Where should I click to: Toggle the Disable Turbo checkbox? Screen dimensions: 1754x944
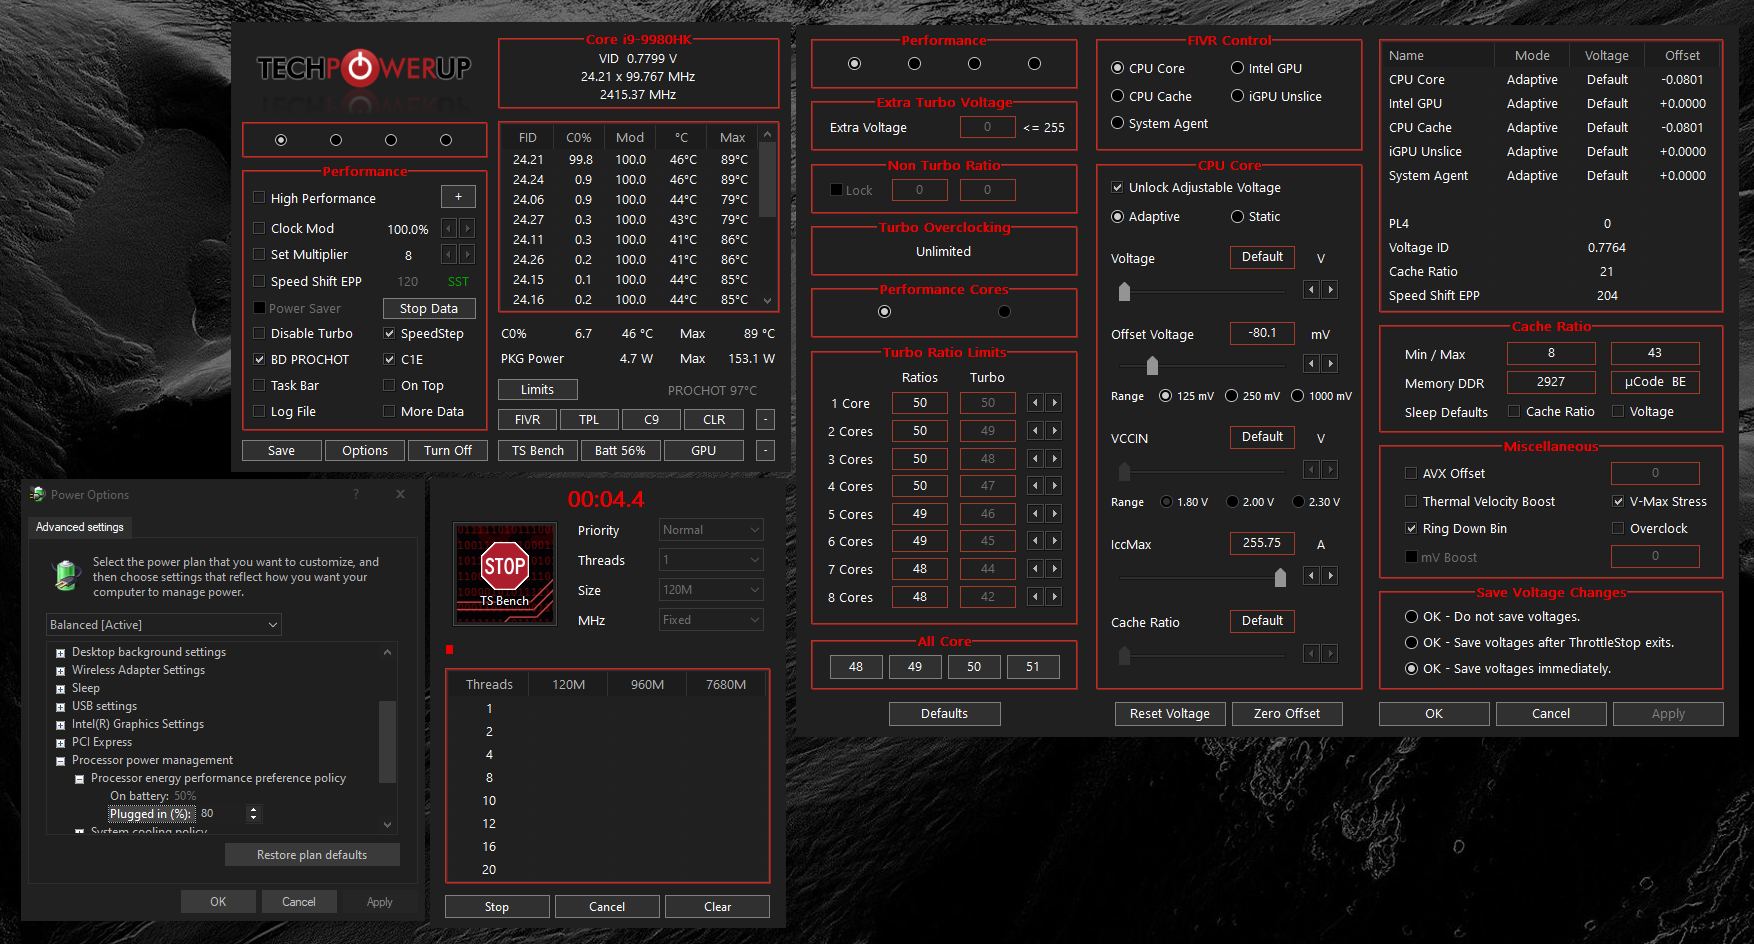pyautogui.click(x=260, y=333)
